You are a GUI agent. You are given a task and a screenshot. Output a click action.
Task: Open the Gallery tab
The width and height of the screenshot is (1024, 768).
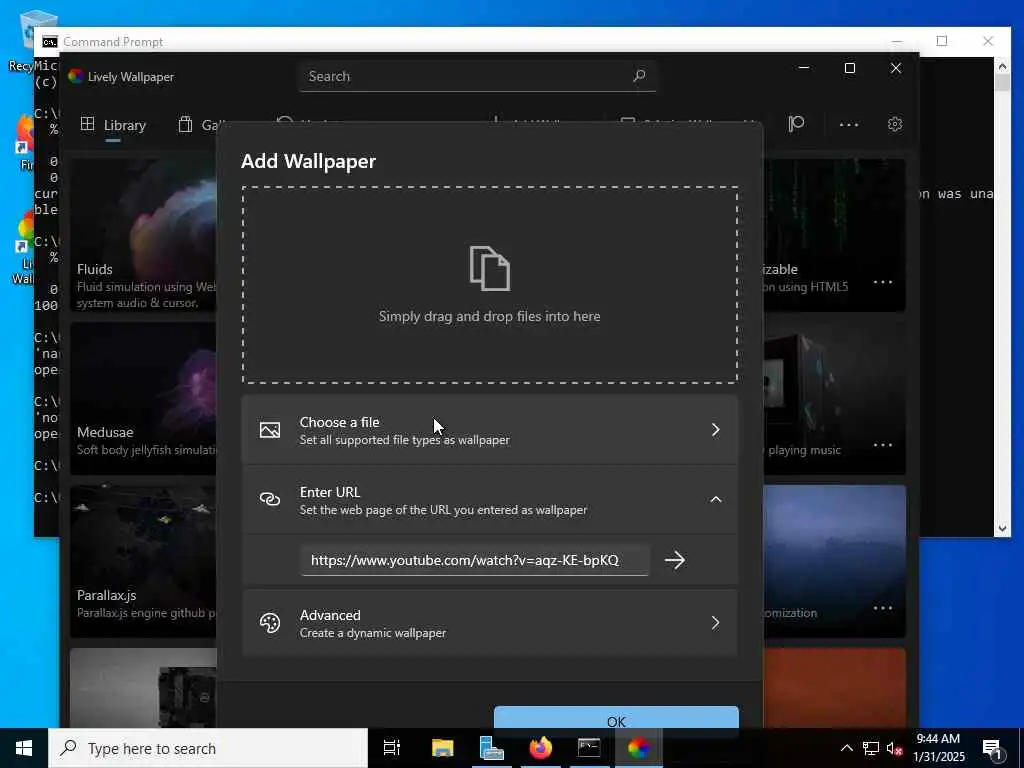(202, 125)
